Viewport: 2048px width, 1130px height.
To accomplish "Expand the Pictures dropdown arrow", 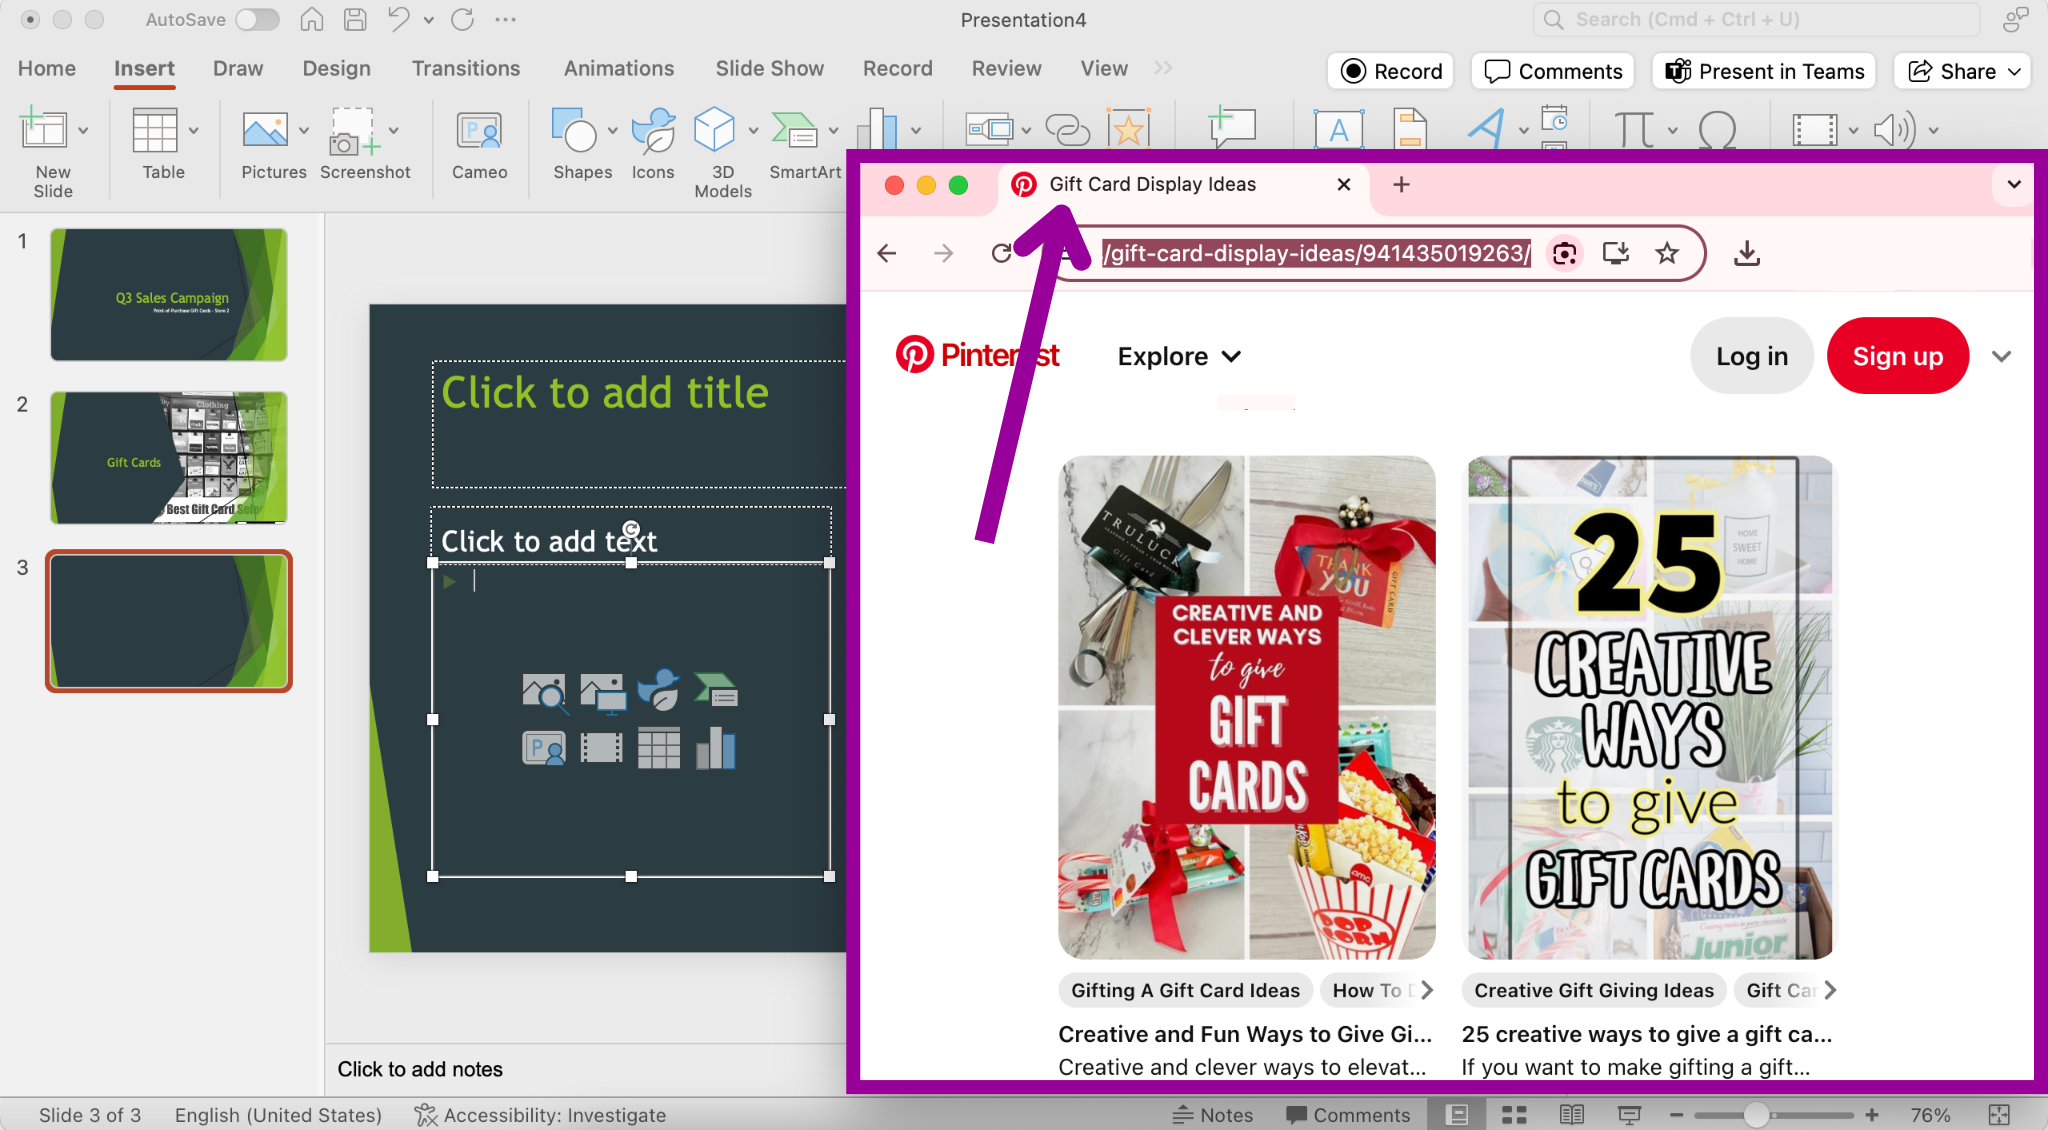I will [303, 130].
